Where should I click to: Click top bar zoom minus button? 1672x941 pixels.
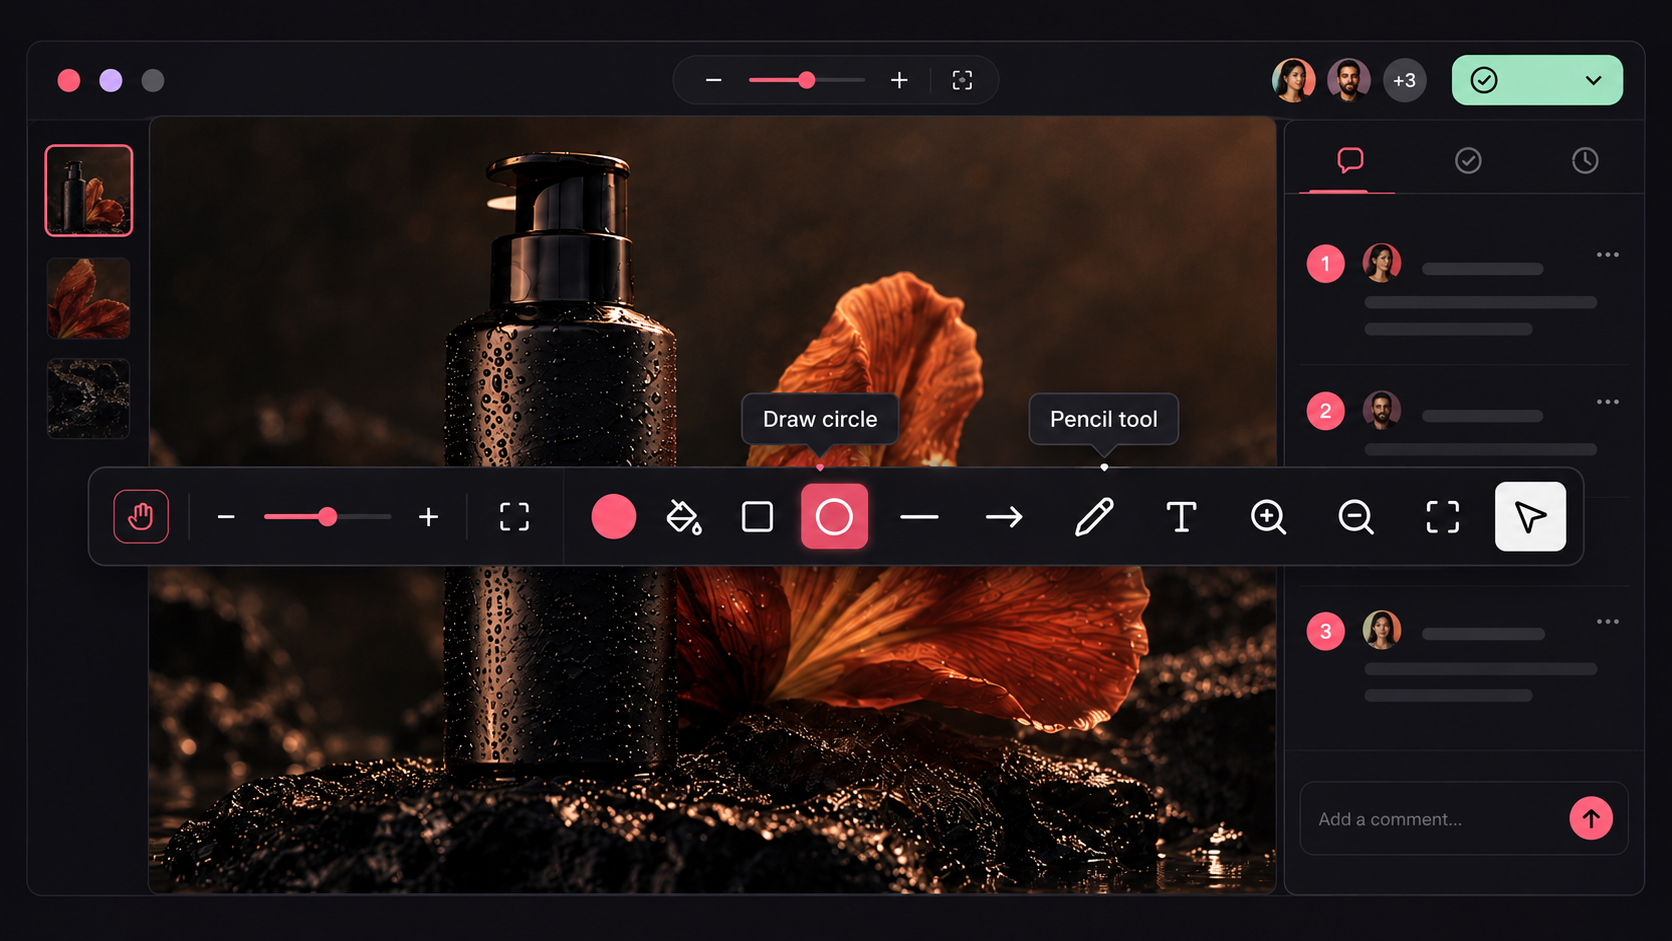coord(714,80)
